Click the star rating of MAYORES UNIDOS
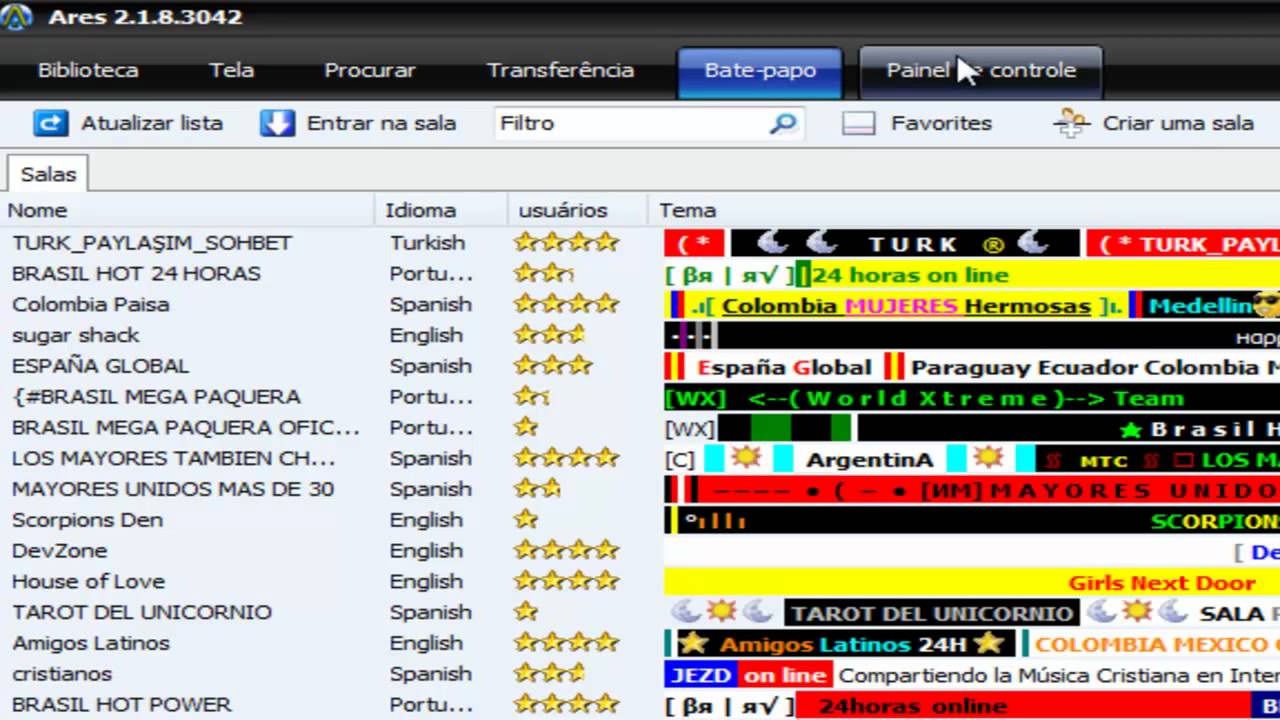This screenshot has width=1280, height=720. pos(538,489)
